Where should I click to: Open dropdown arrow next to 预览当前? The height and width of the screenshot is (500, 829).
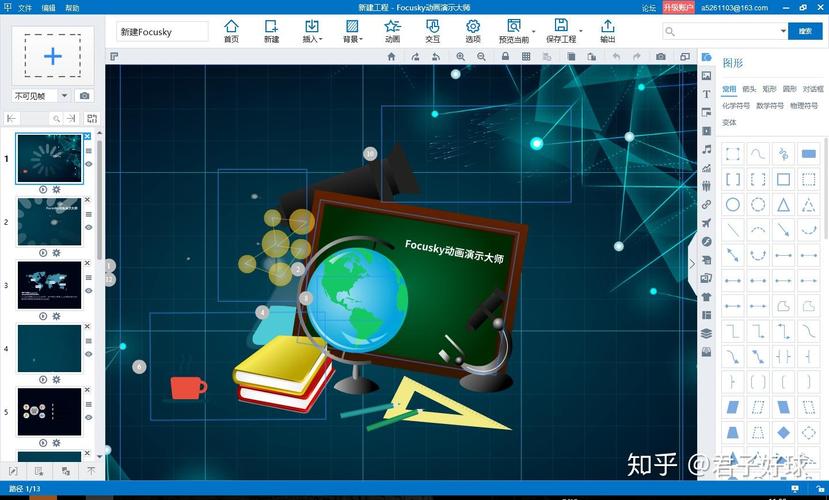[533, 32]
